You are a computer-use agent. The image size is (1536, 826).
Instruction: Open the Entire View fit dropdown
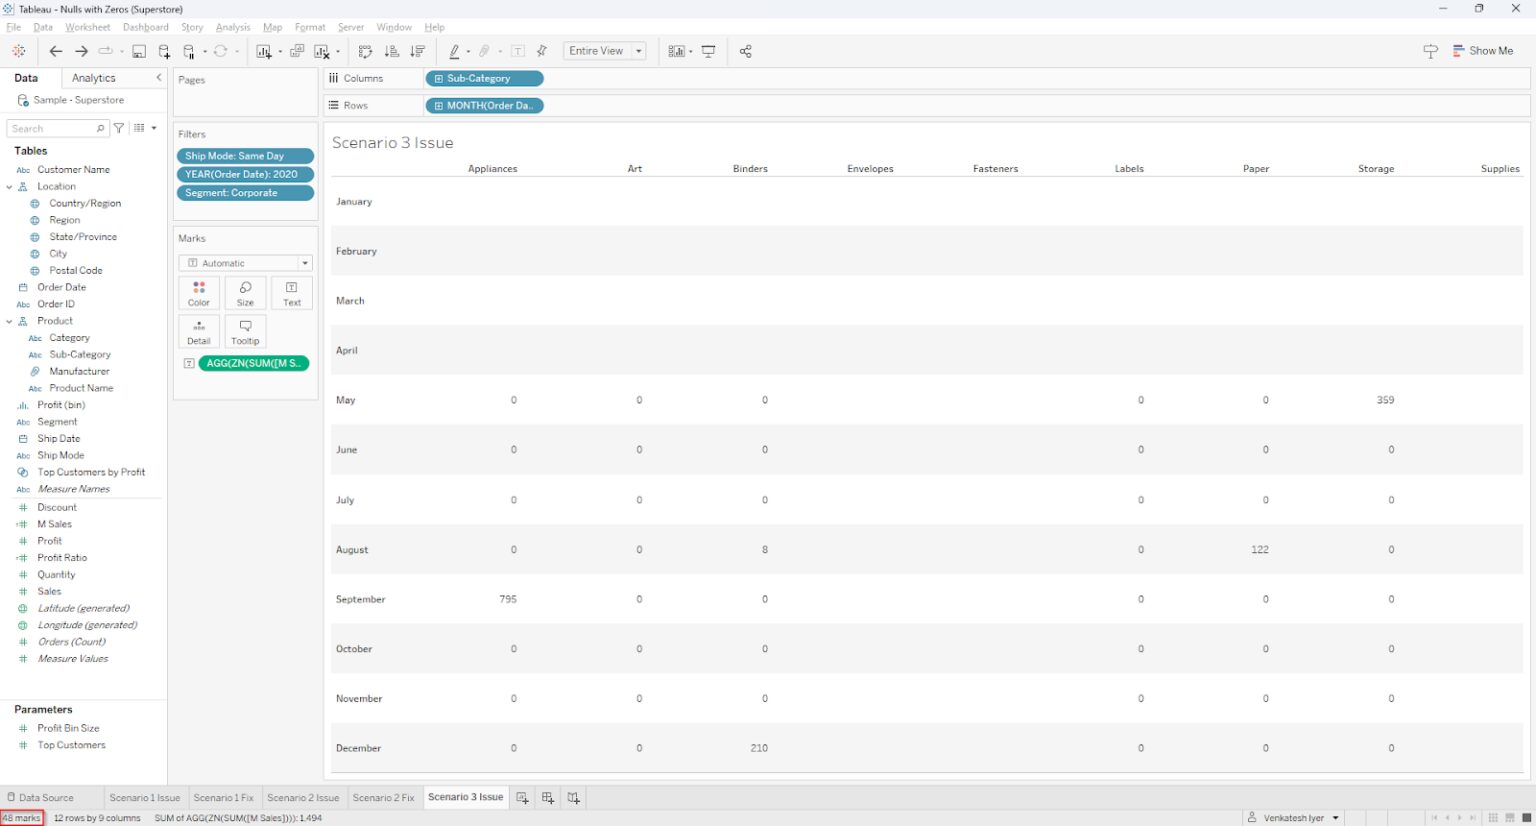coord(638,50)
